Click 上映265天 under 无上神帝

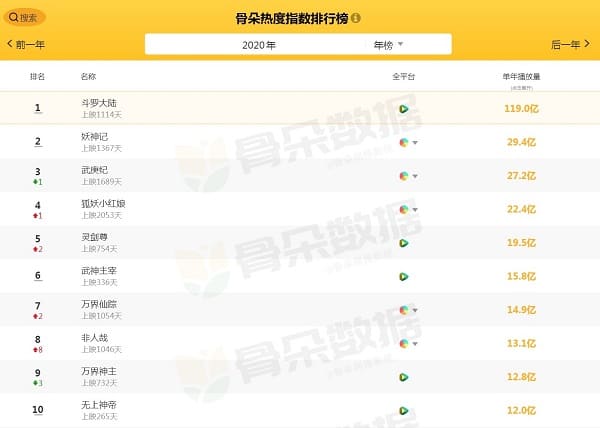(x=99, y=417)
